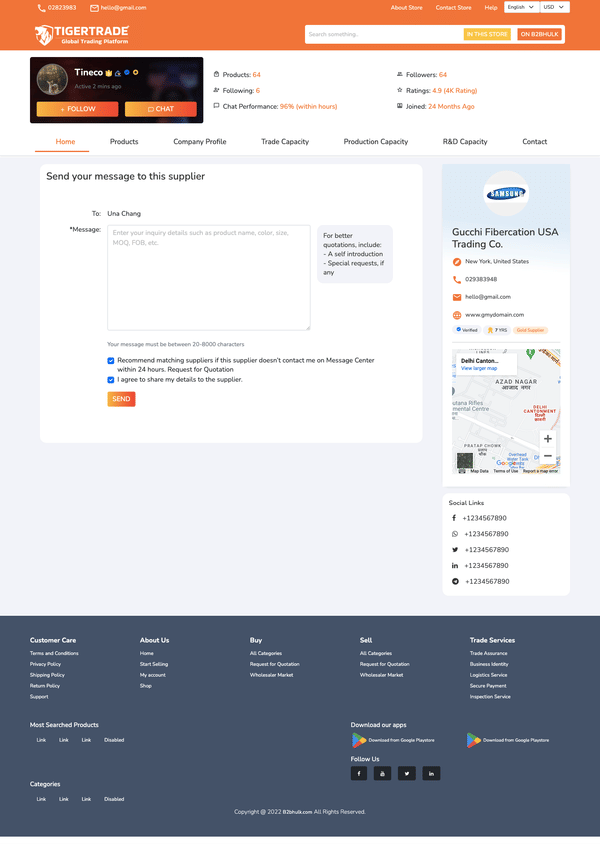Screen dimensions: 600x847
Task: Open the Tineco store avatar
Action: coord(52,79)
